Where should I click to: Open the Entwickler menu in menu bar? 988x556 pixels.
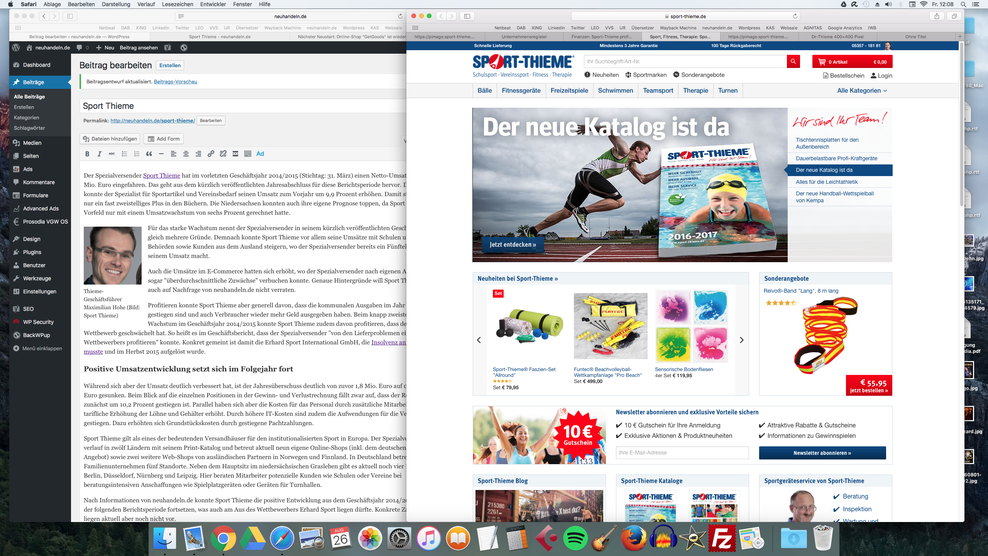213,4
